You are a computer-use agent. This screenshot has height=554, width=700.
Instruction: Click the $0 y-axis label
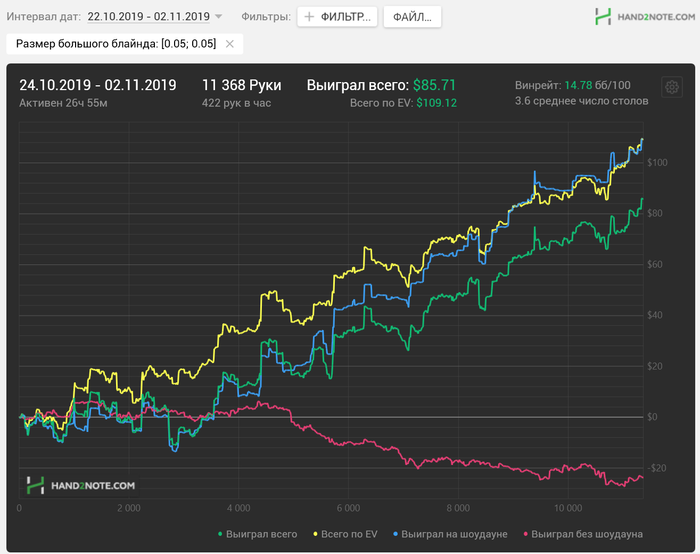pos(652,417)
